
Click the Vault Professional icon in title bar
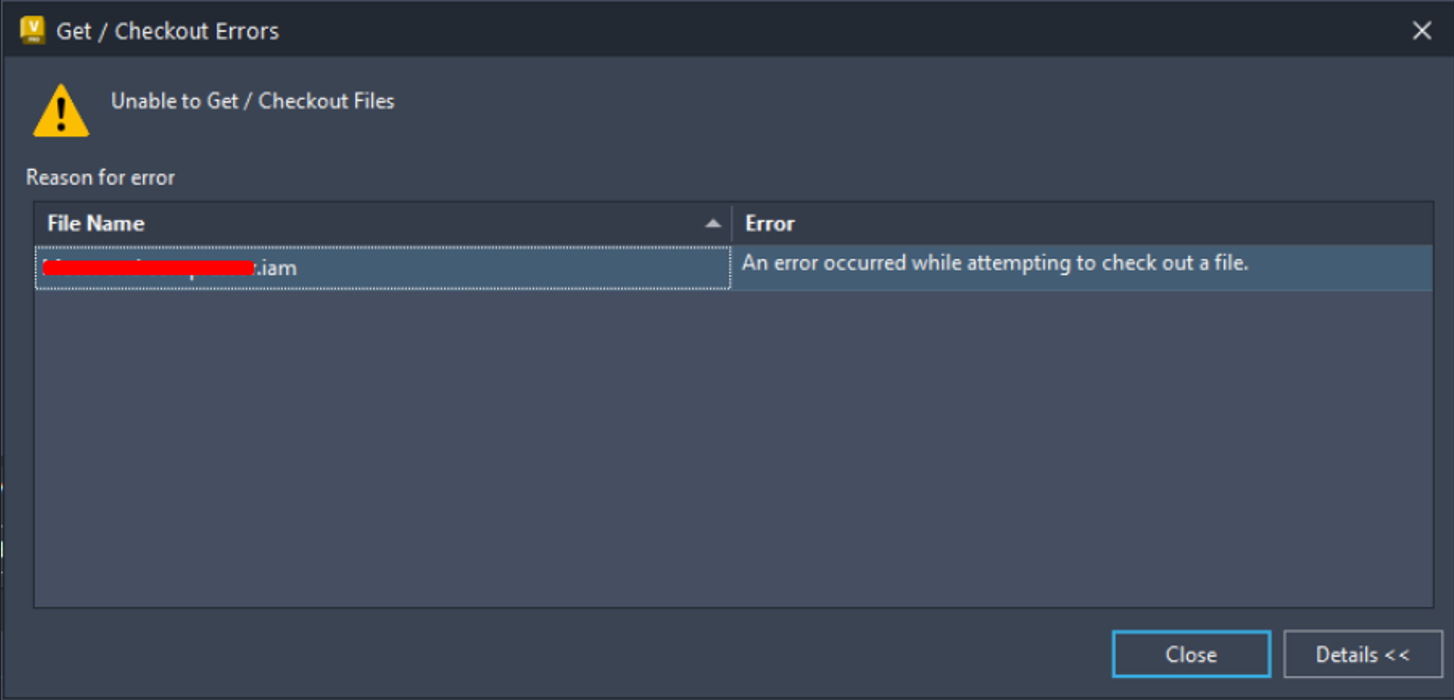tap(29, 30)
